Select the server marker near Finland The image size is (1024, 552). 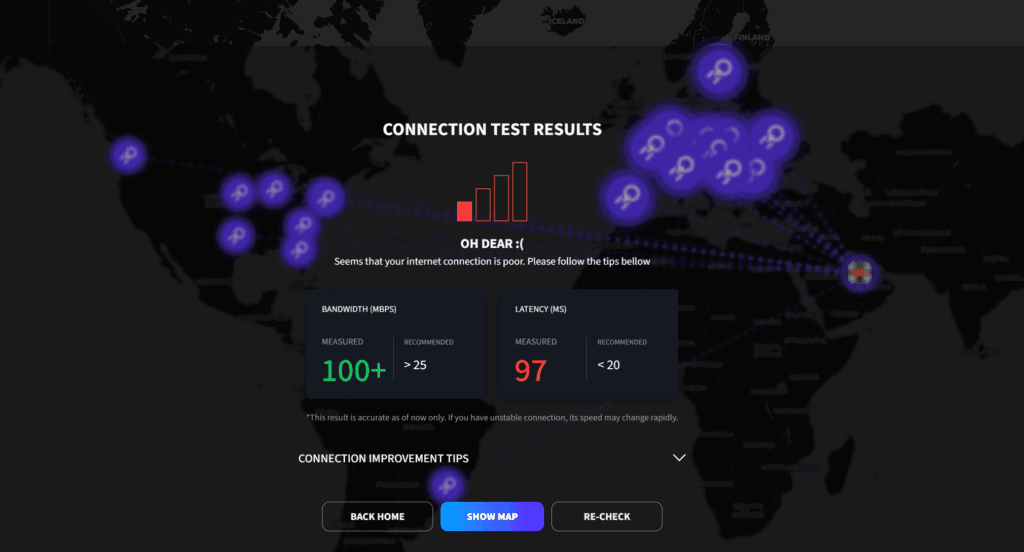pyautogui.click(x=719, y=71)
